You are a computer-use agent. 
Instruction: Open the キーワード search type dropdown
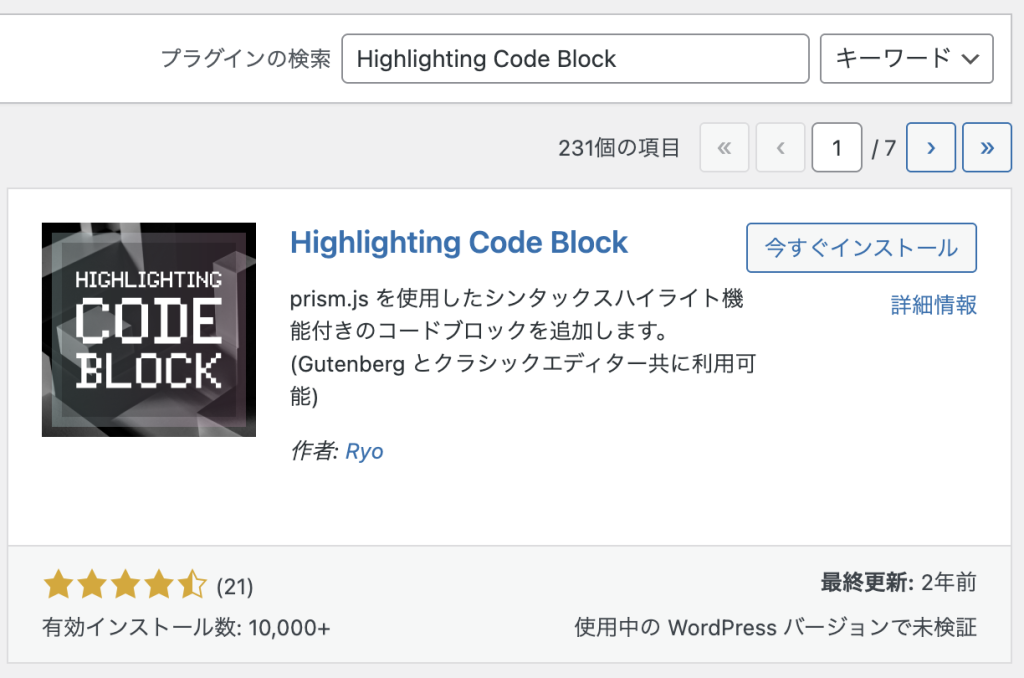(906, 59)
